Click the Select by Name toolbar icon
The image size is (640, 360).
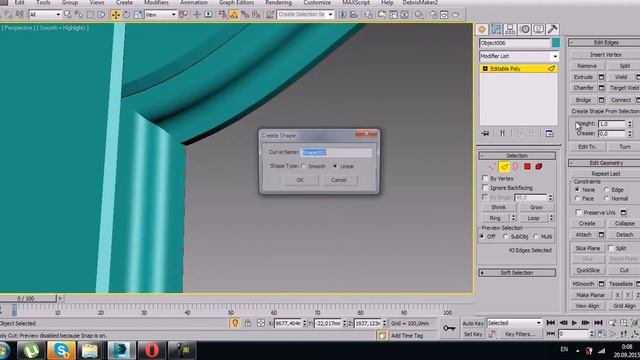[79, 15]
